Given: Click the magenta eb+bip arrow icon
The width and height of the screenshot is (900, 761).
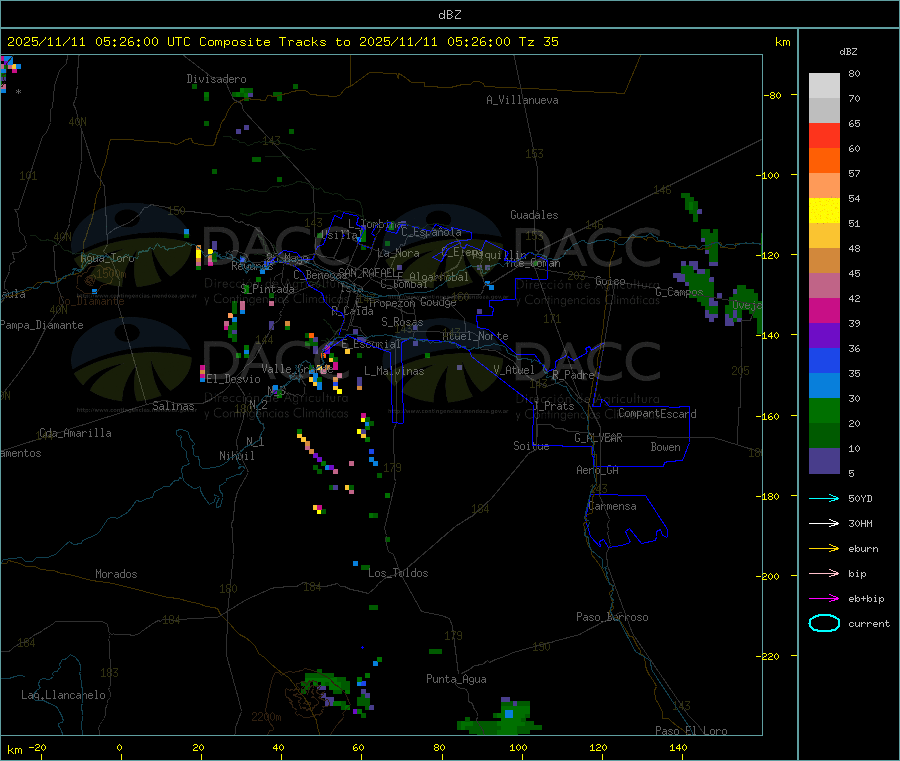Looking at the screenshot, I should pyautogui.click(x=824, y=599).
